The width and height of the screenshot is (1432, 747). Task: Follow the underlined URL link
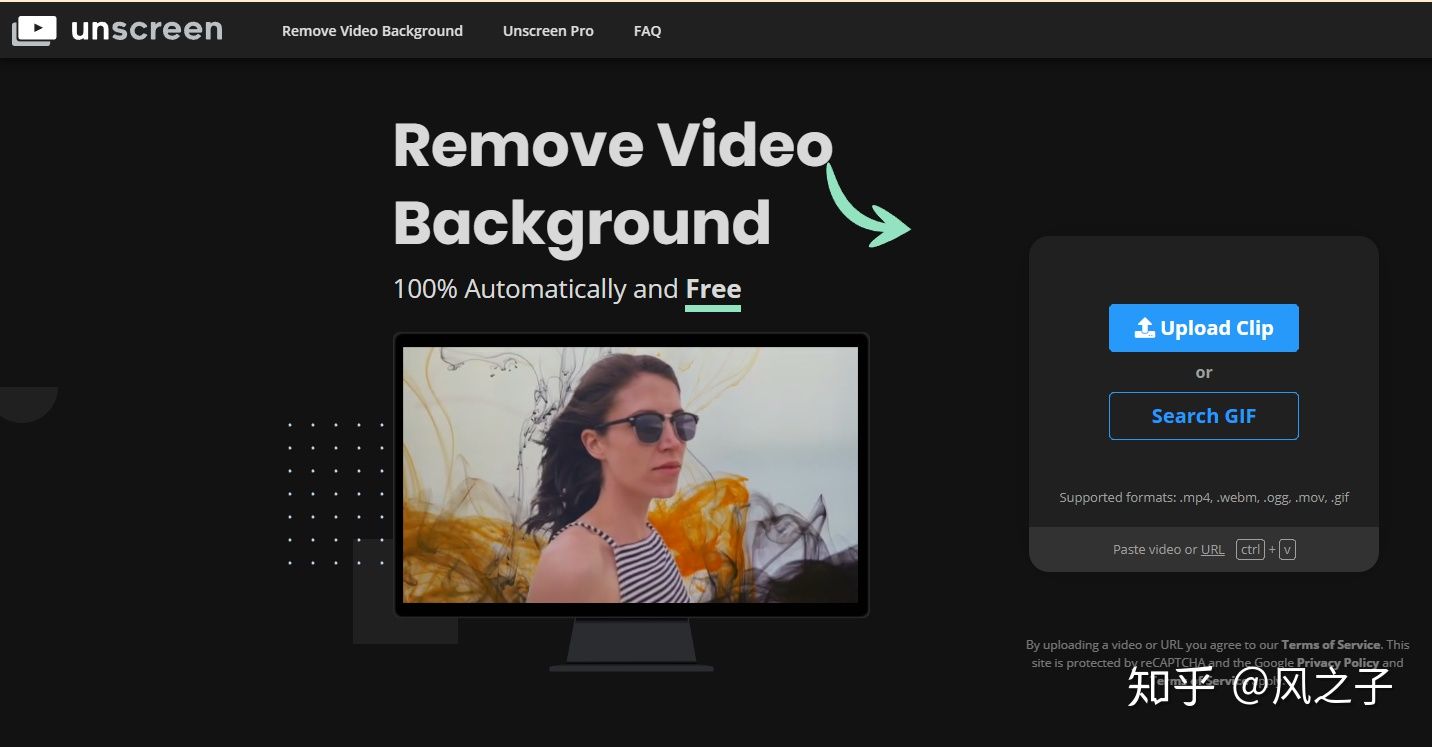point(1212,549)
